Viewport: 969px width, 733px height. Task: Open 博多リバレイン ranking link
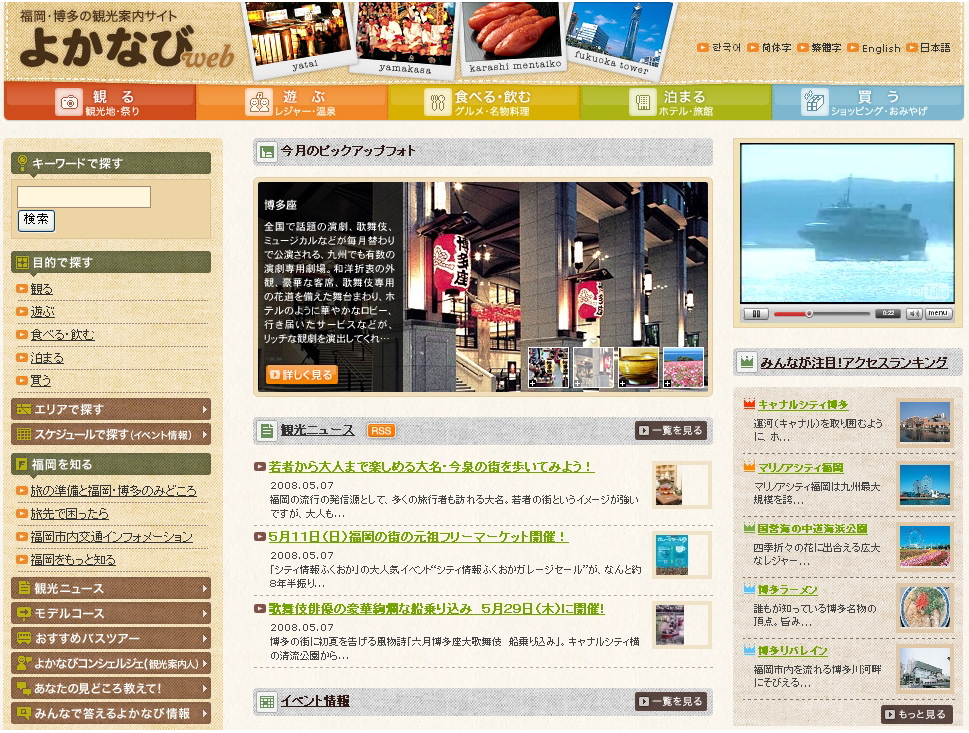[792, 650]
